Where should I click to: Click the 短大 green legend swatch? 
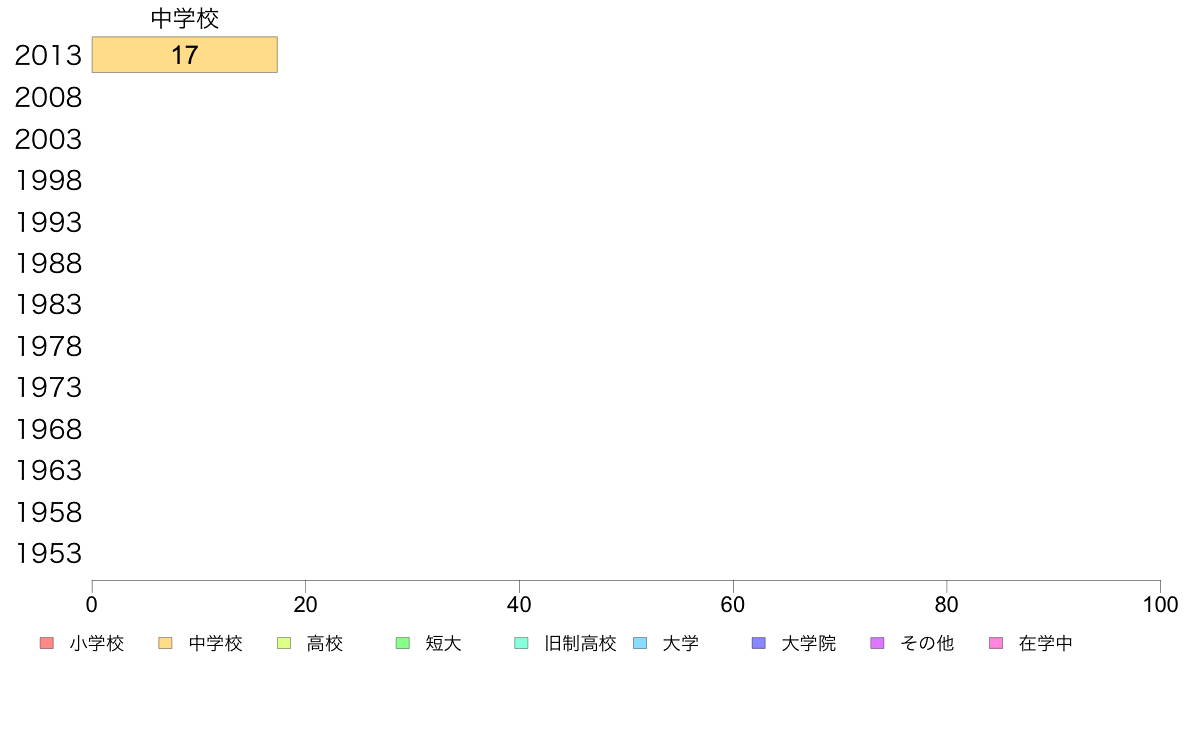click(x=403, y=644)
